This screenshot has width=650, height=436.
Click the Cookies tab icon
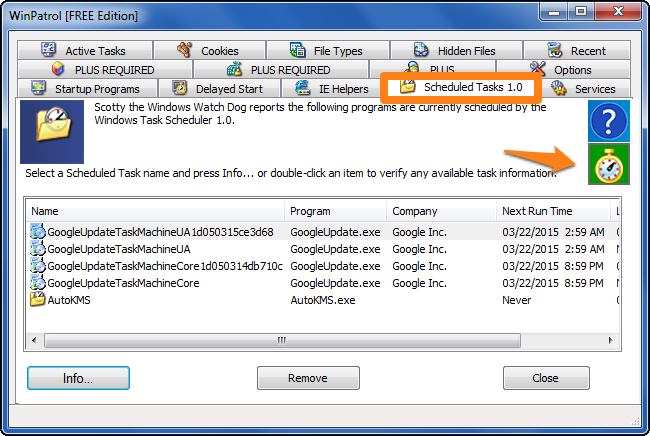(x=185, y=50)
